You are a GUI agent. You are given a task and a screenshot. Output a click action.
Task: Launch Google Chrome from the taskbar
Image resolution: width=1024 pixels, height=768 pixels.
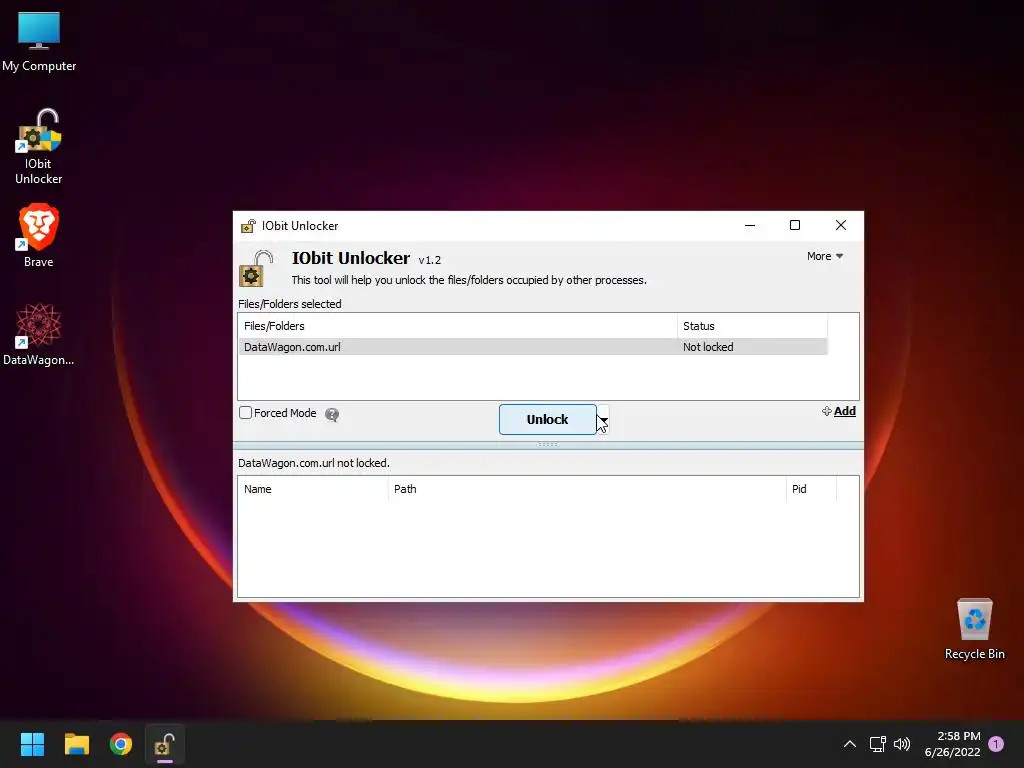click(121, 744)
